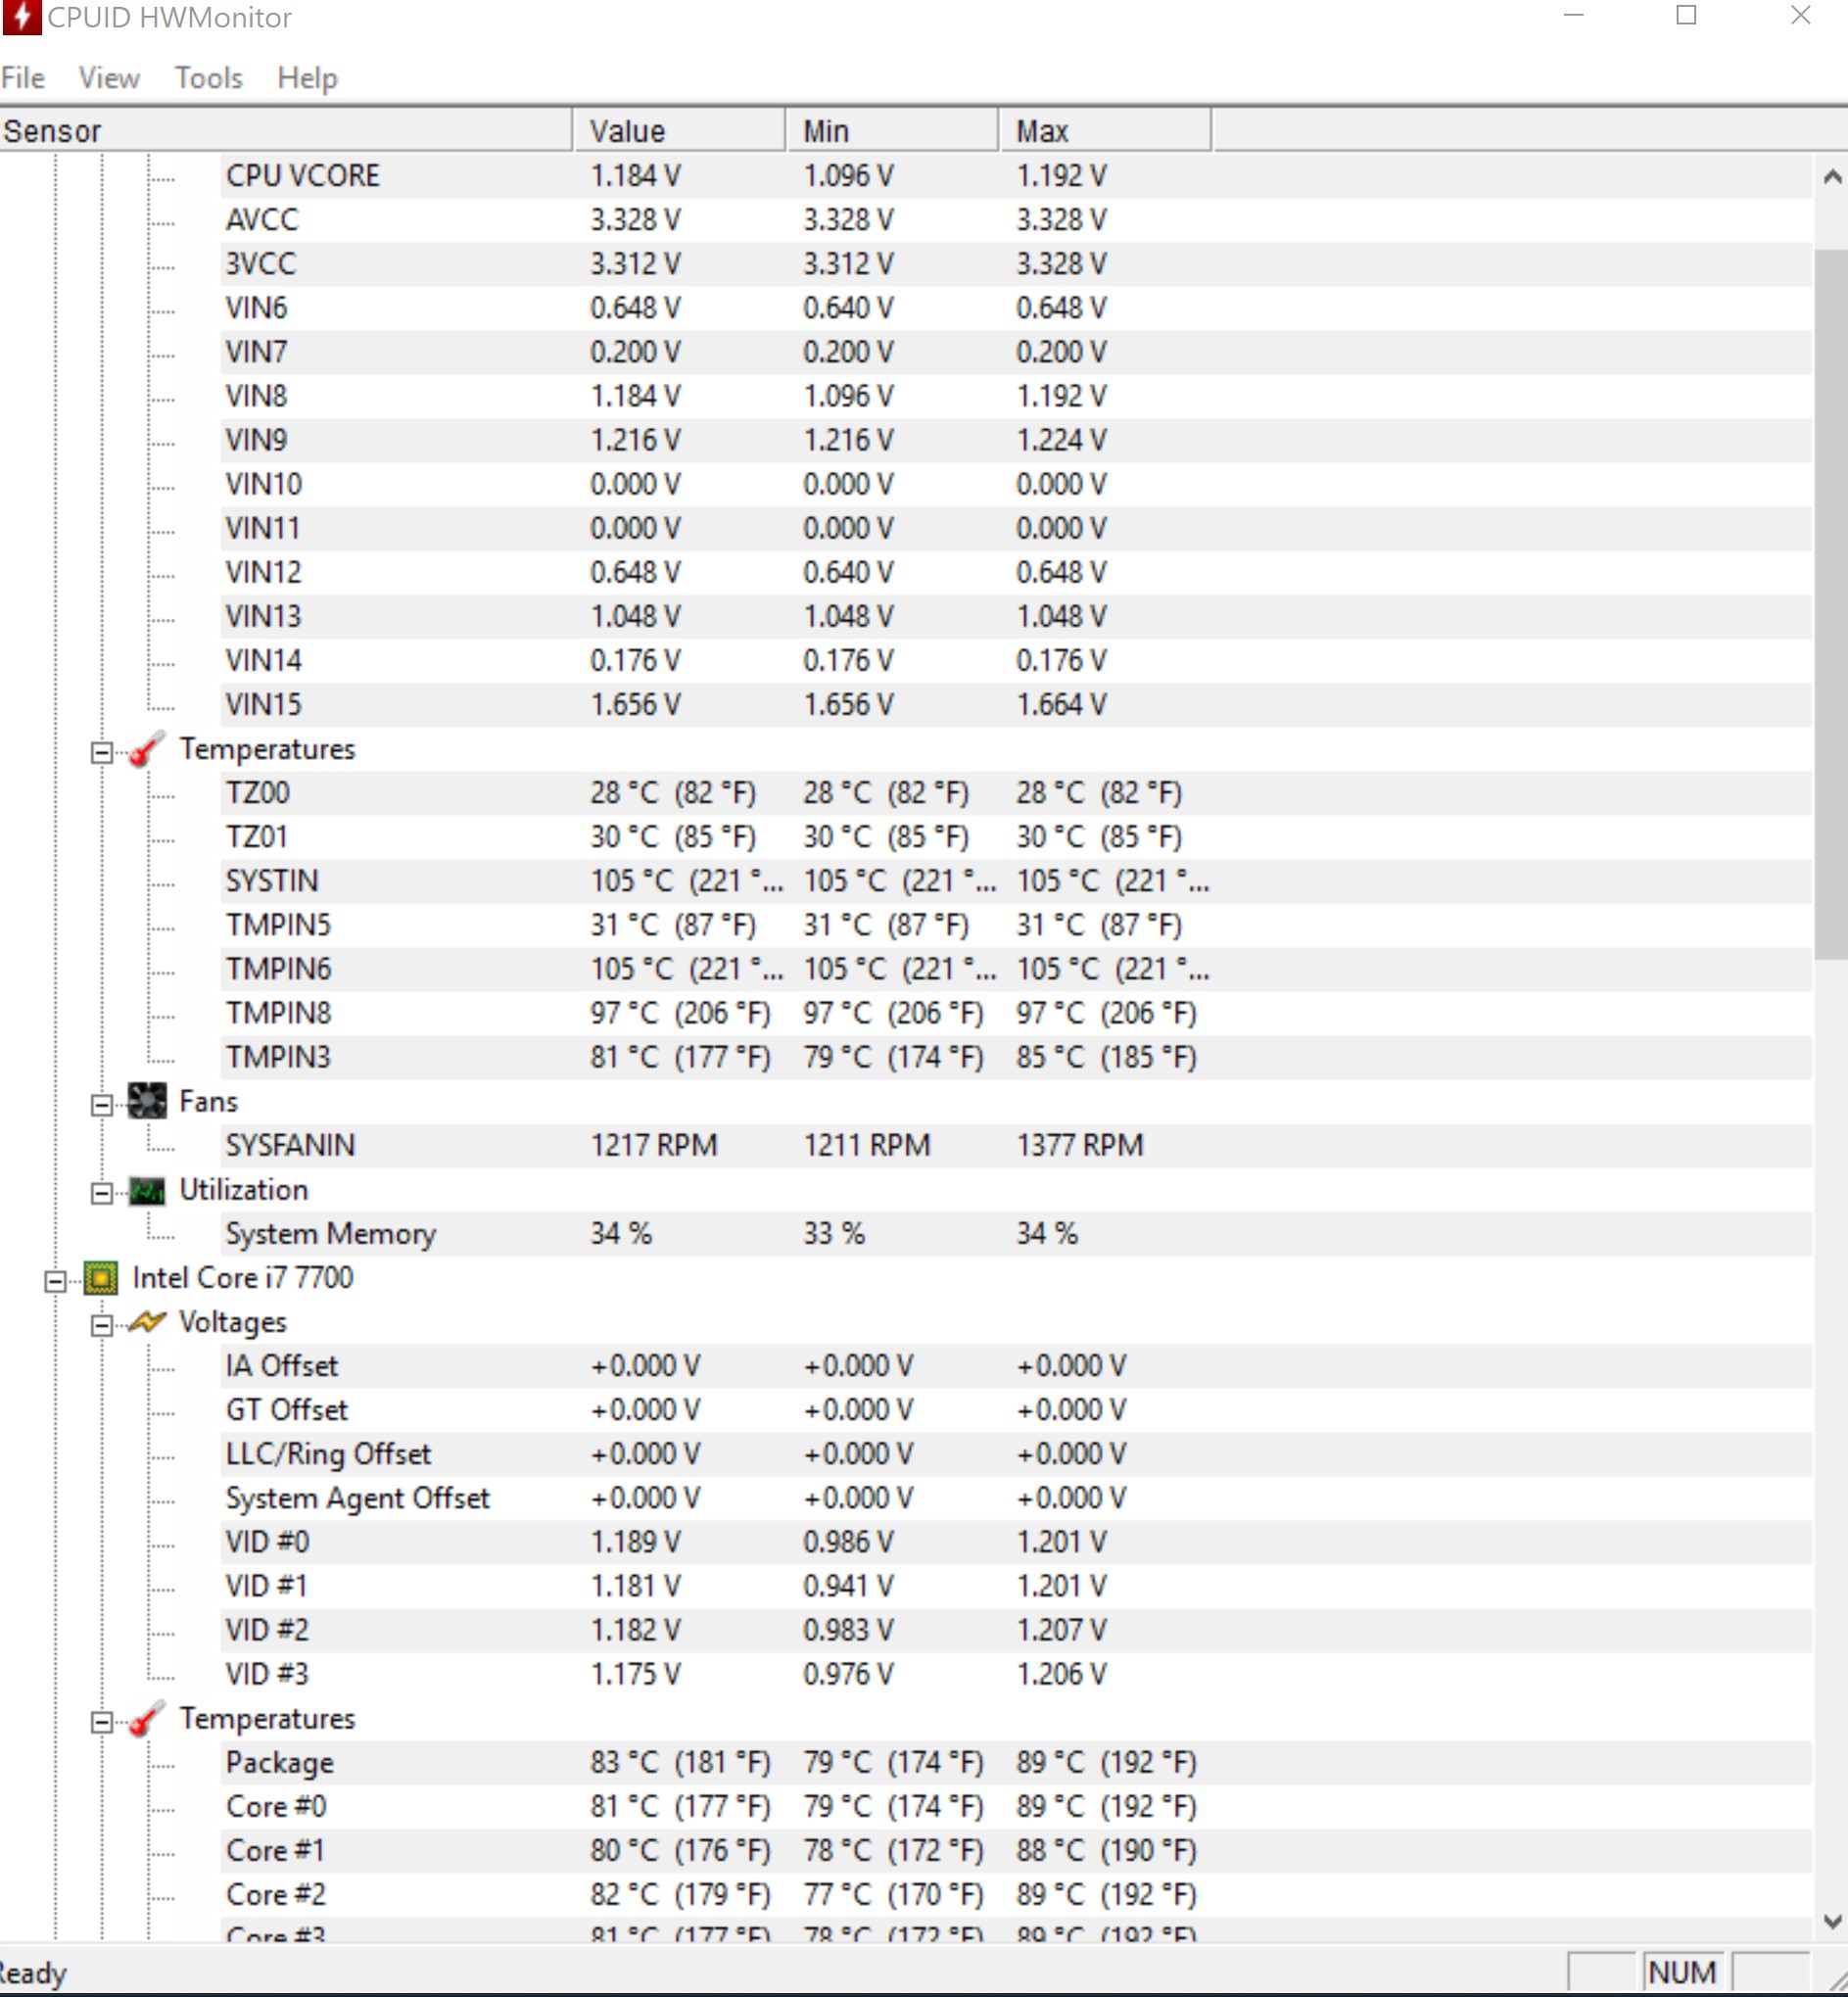This screenshot has width=1848, height=1997.
Task: Select the TMPIN3 row
Action: tap(1017, 1057)
